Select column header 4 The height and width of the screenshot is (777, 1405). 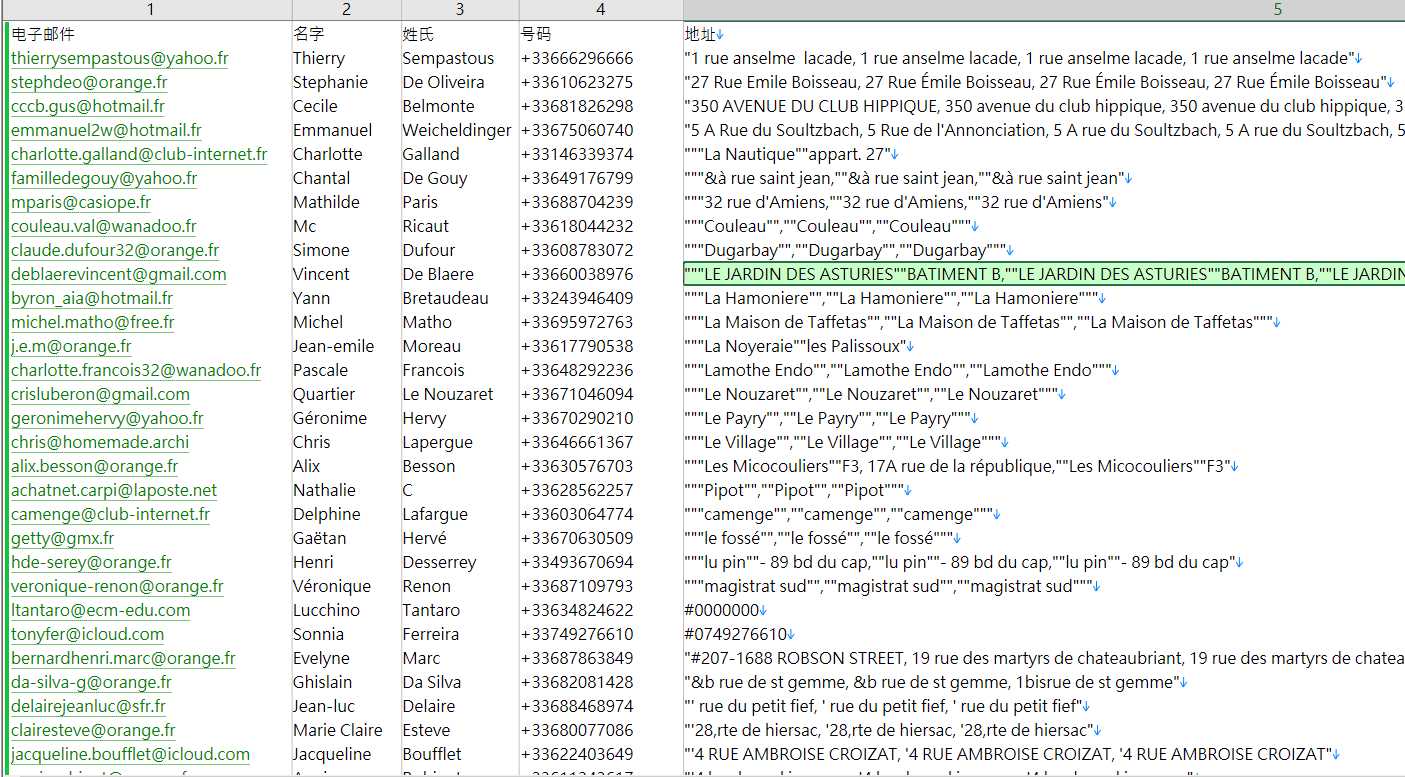coord(601,10)
